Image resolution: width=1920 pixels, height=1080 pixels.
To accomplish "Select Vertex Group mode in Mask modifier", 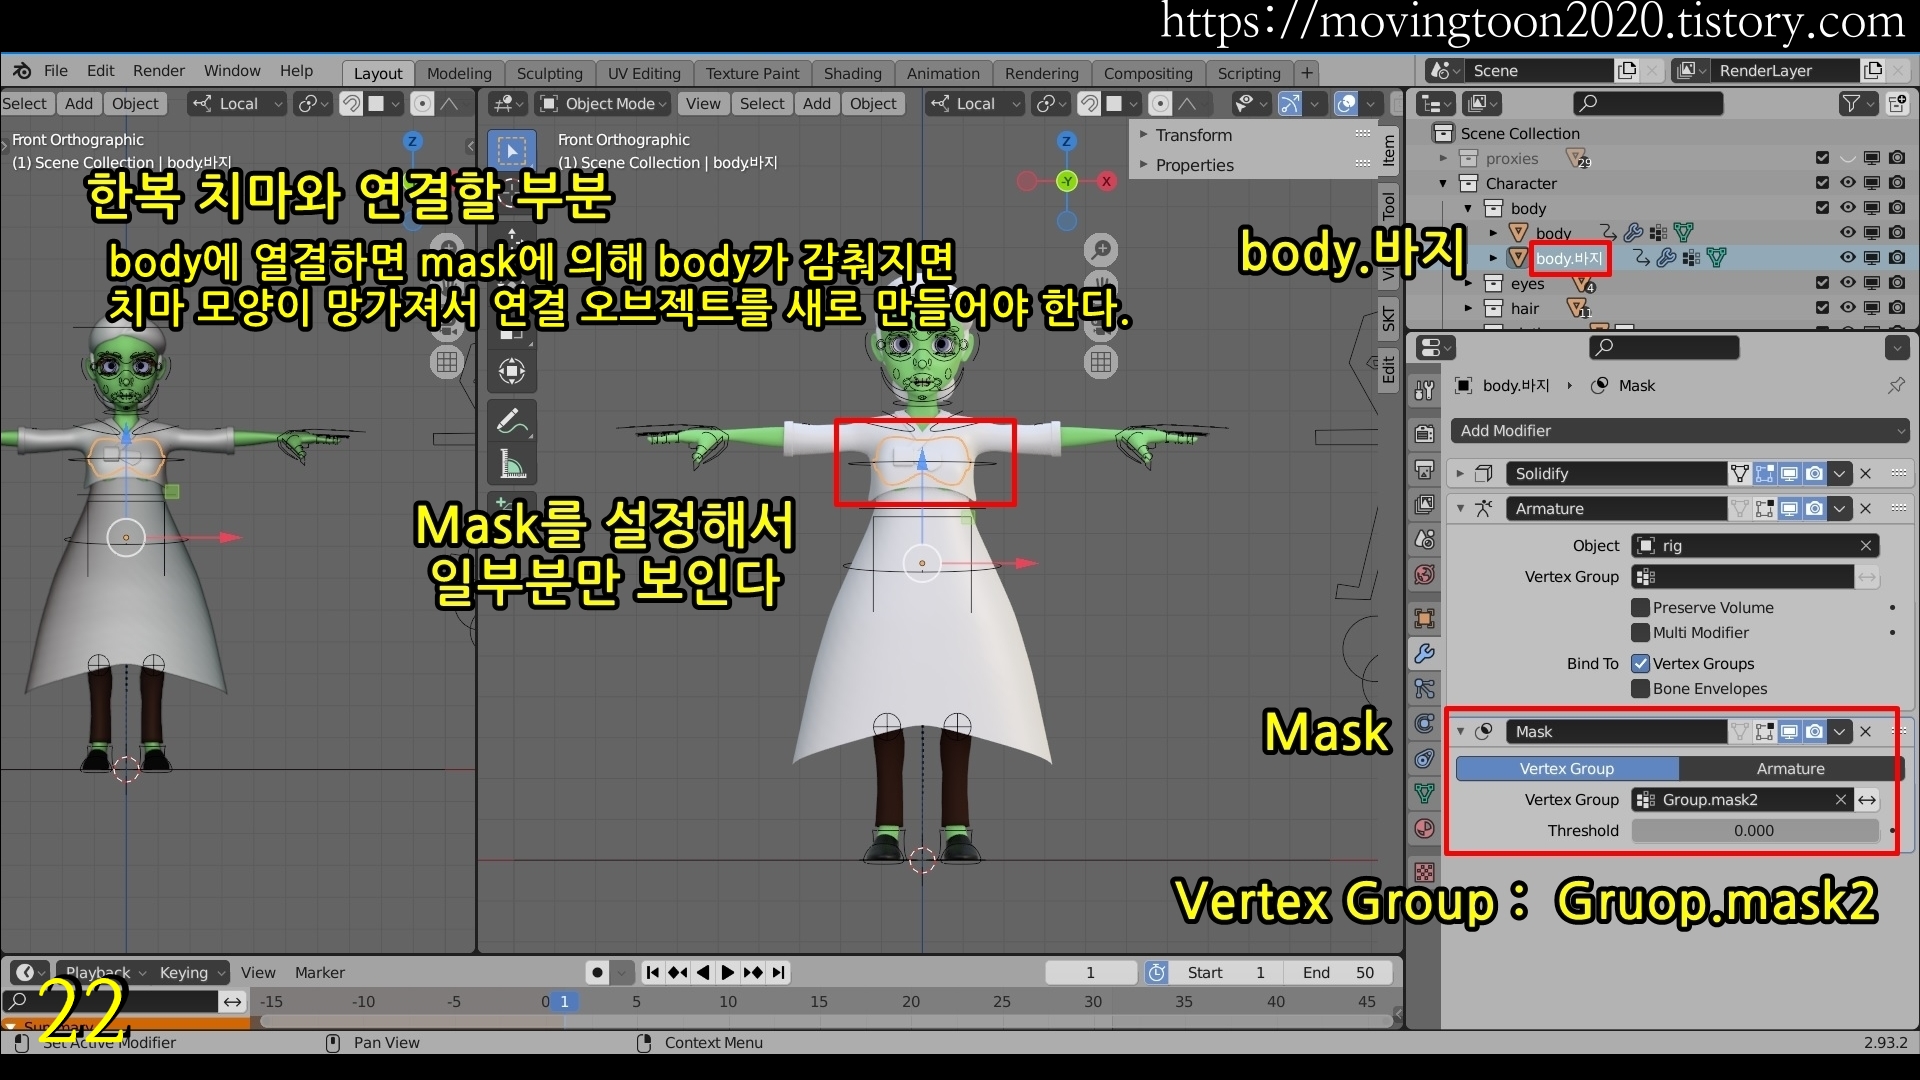I will pos(1567,768).
